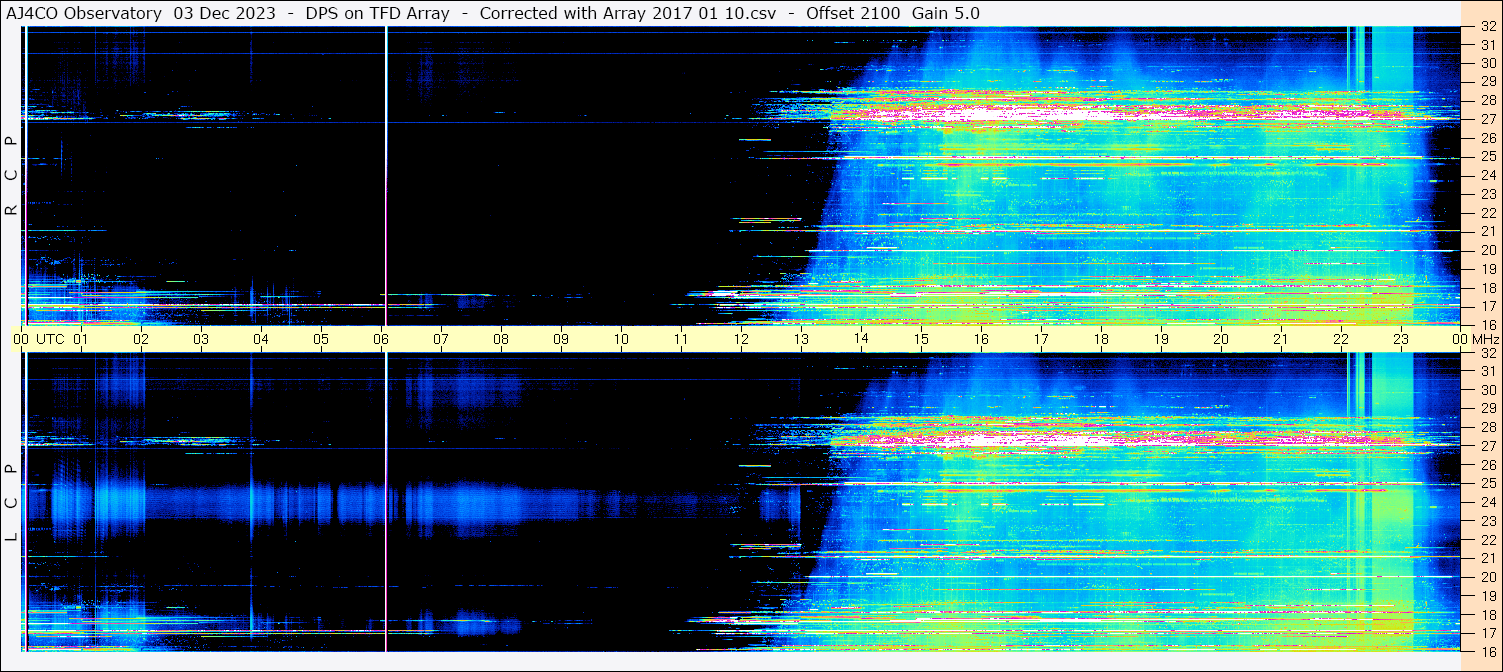Select the 'Offset 2100' header value
The height and width of the screenshot is (672, 1503).
[854, 13]
